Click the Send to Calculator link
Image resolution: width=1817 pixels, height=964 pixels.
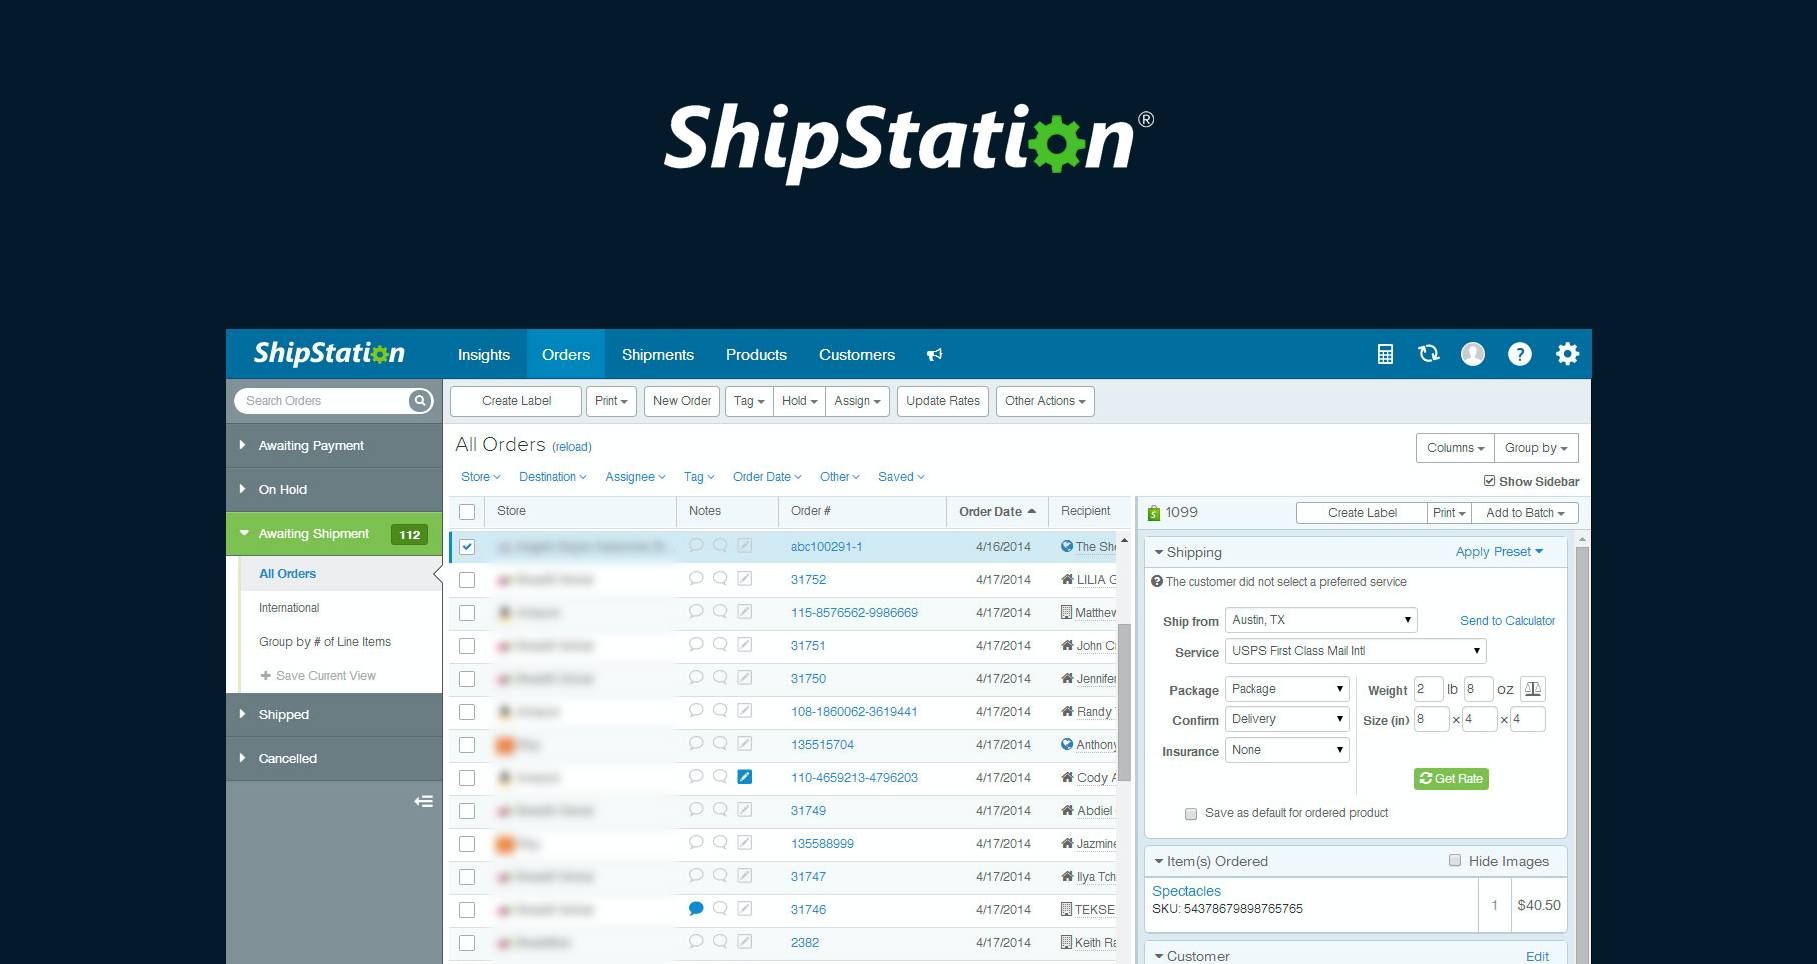1507,621
